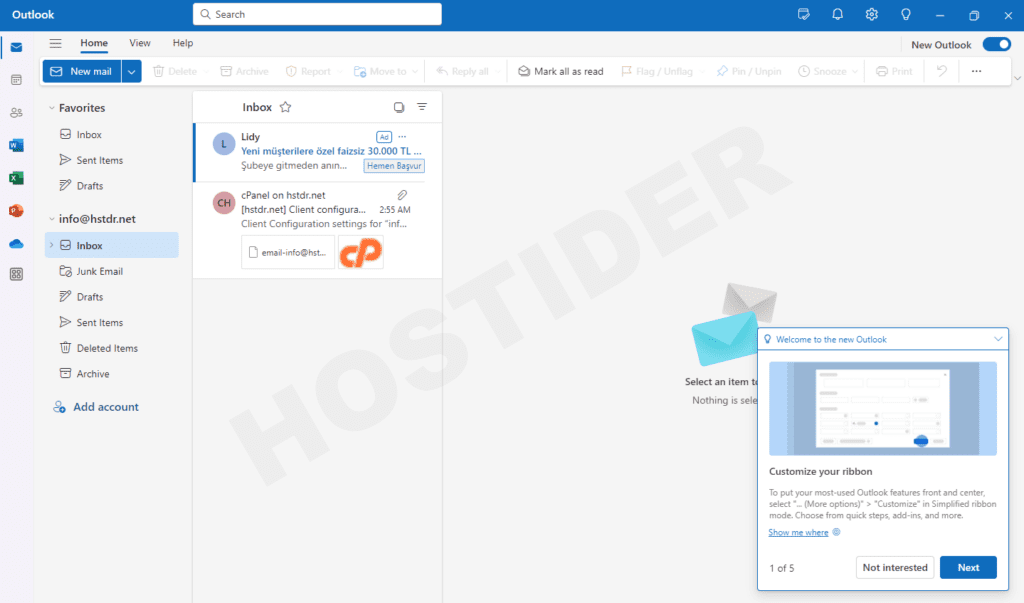Open the Help ribbon tab
The height and width of the screenshot is (603, 1024).
(x=183, y=43)
